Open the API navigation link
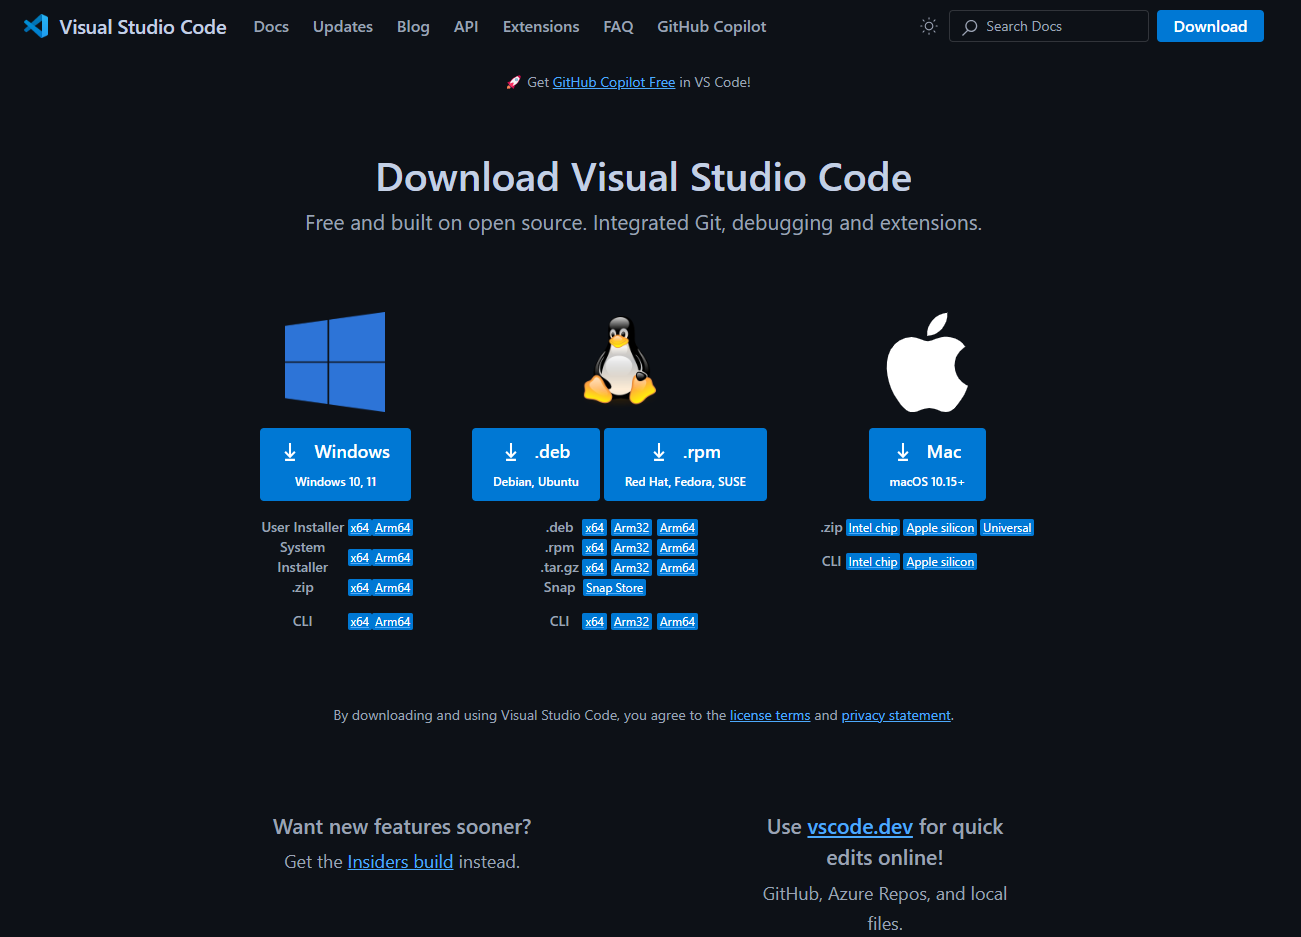1301x937 pixels. (466, 26)
